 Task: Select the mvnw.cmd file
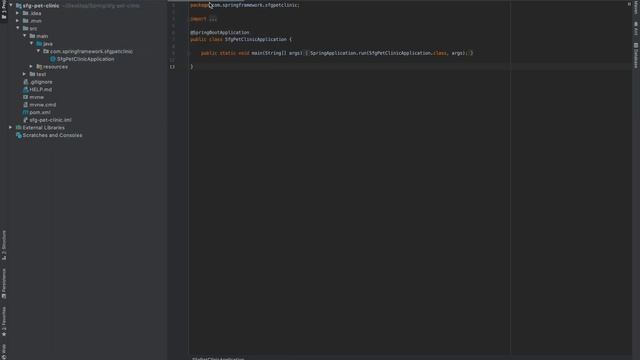pyautogui.click(x=42, y=105)
